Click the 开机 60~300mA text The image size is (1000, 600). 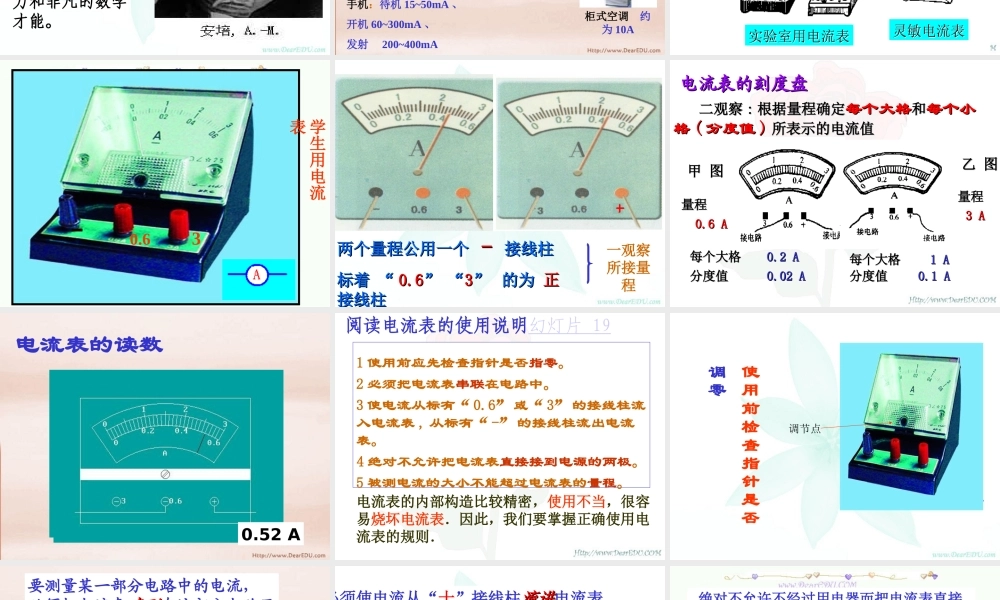pyautogui.click(x=388, y=24)
